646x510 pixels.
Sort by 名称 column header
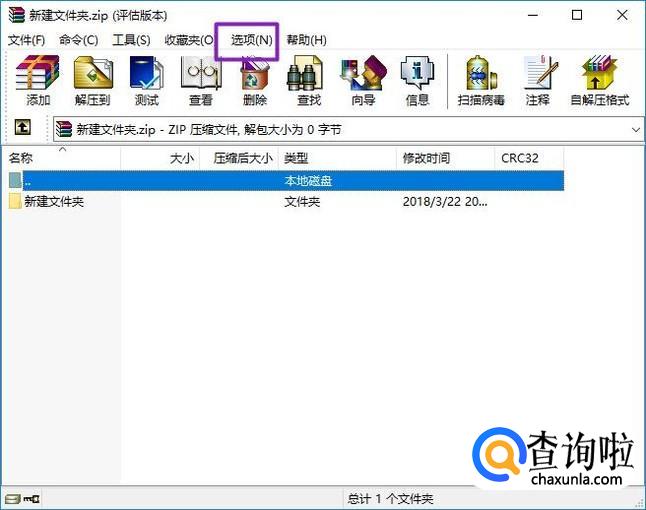pyautogui.click(x=63, y=158)
